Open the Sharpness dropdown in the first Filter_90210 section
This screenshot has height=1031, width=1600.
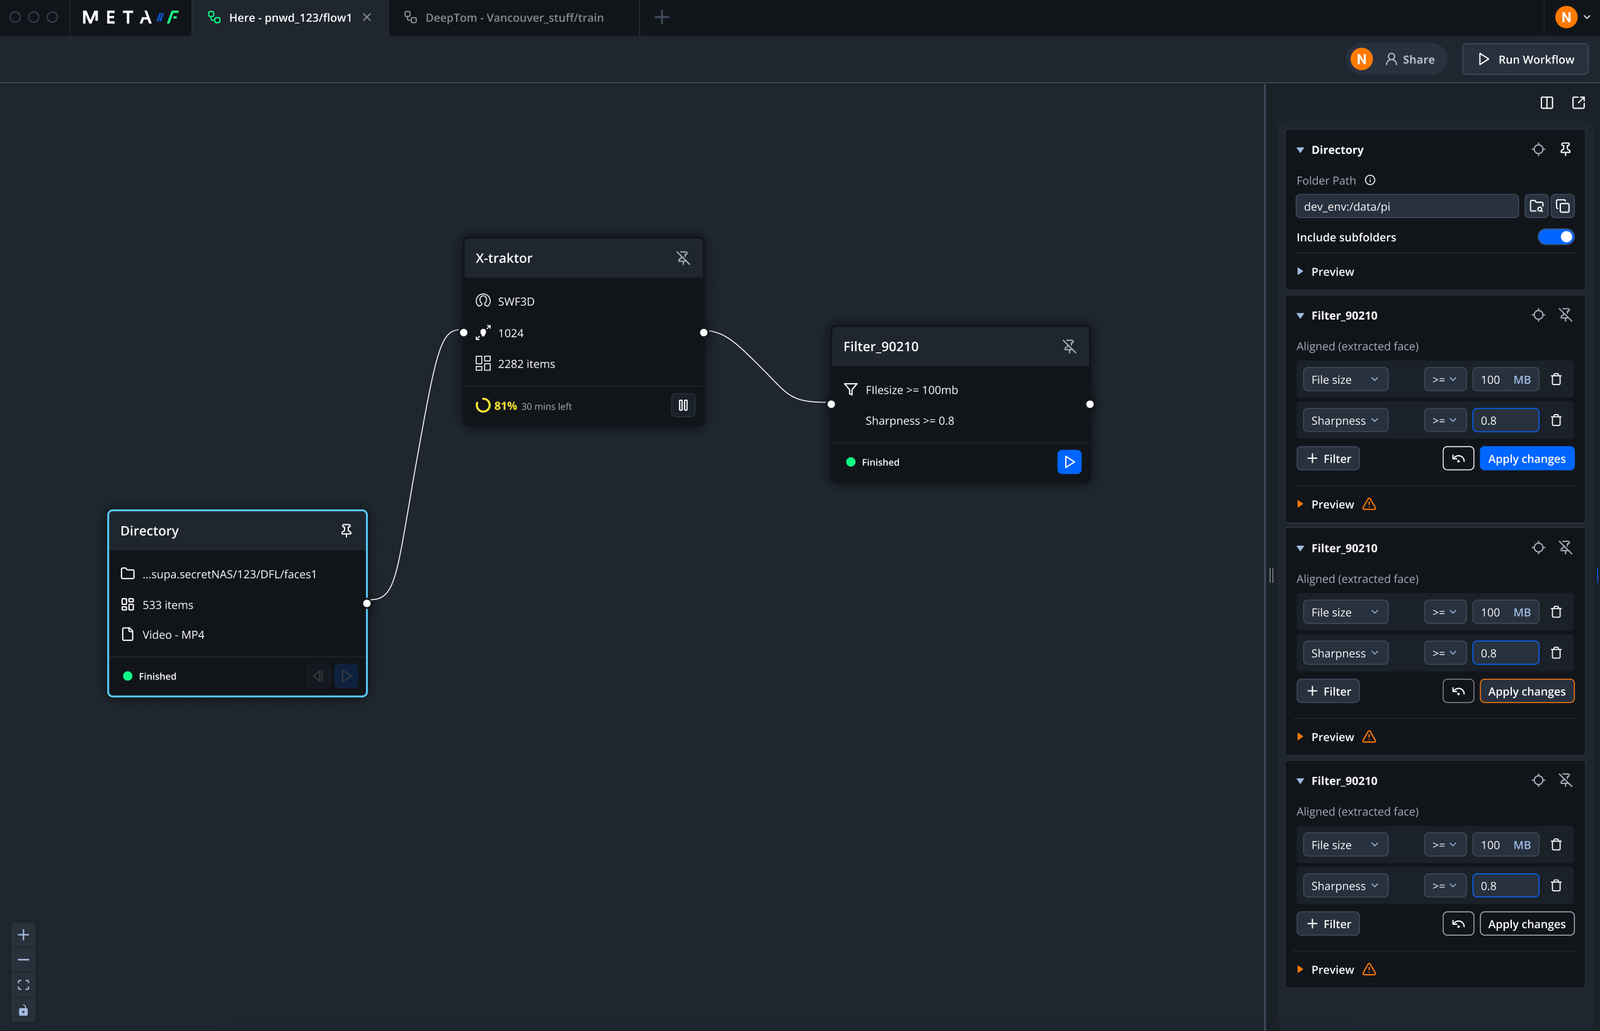pyautogui.click(x=1345, y=421)
